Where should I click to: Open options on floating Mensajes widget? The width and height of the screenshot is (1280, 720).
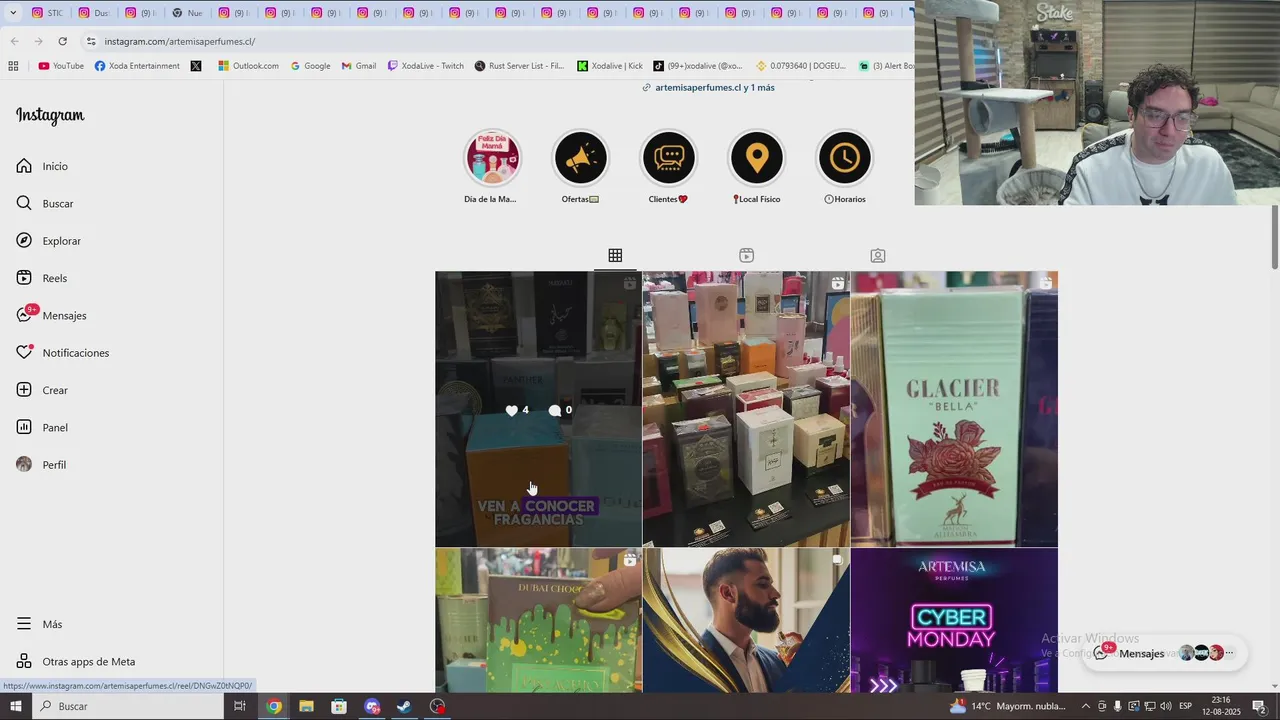tap(1230, 653)
